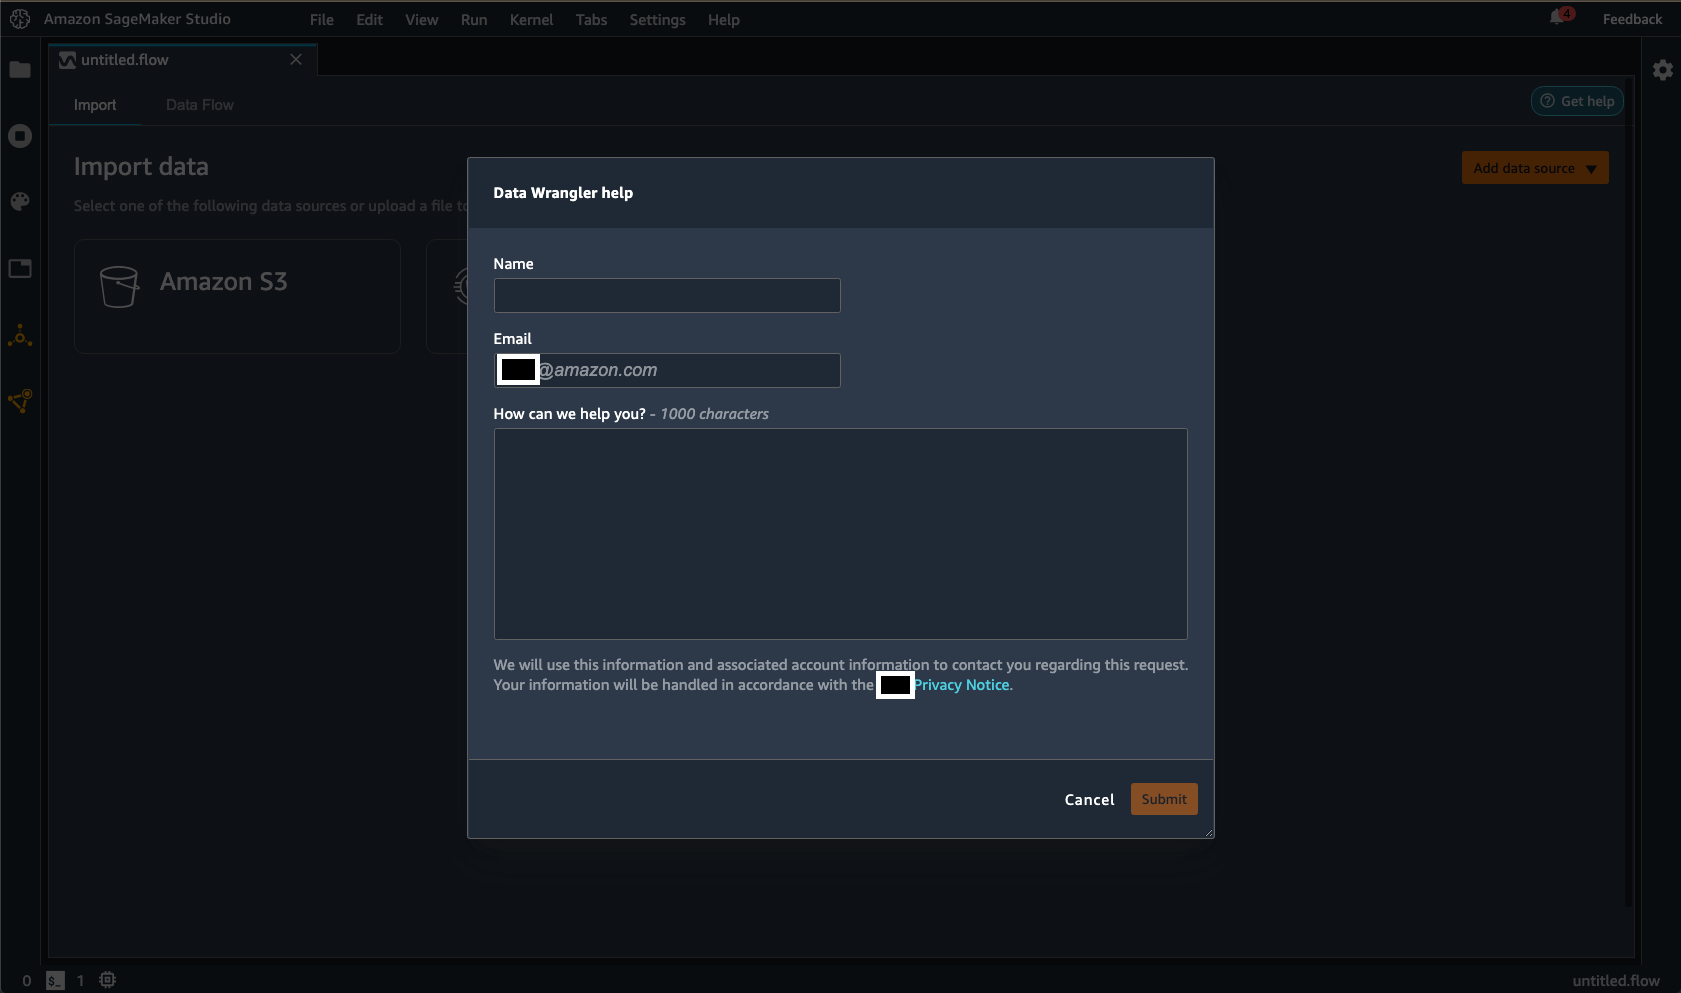Open the SageMaker Studio home icon
1681x993 pixels.
click(x=19, y=18)
